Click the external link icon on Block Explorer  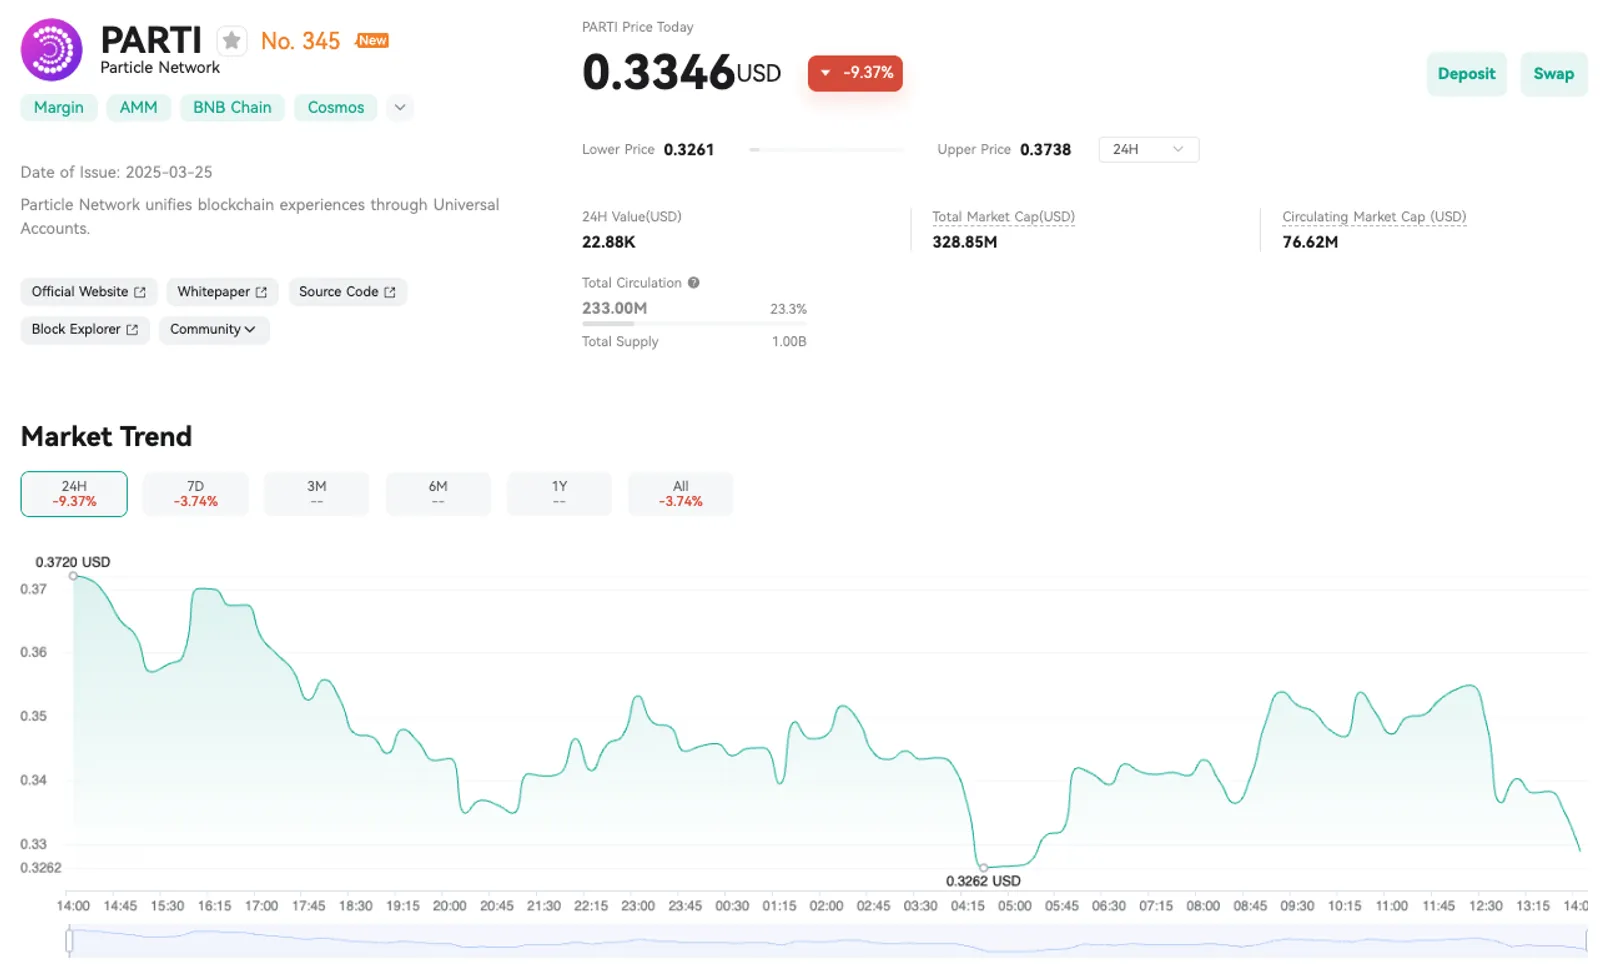(x=132, y=329)
